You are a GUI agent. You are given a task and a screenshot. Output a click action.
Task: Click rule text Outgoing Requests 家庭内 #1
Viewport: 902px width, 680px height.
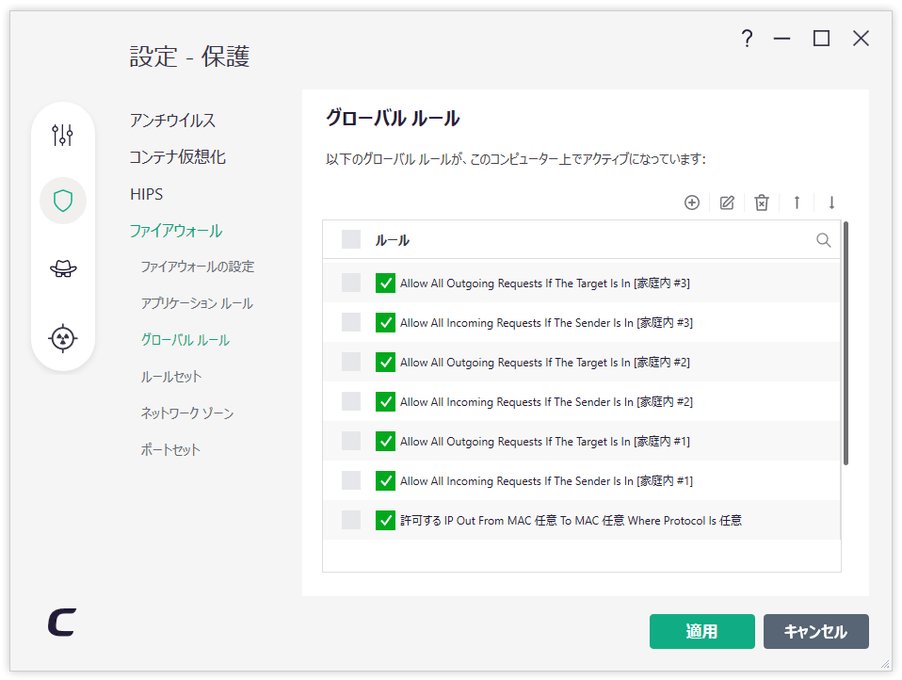[545, 441]
